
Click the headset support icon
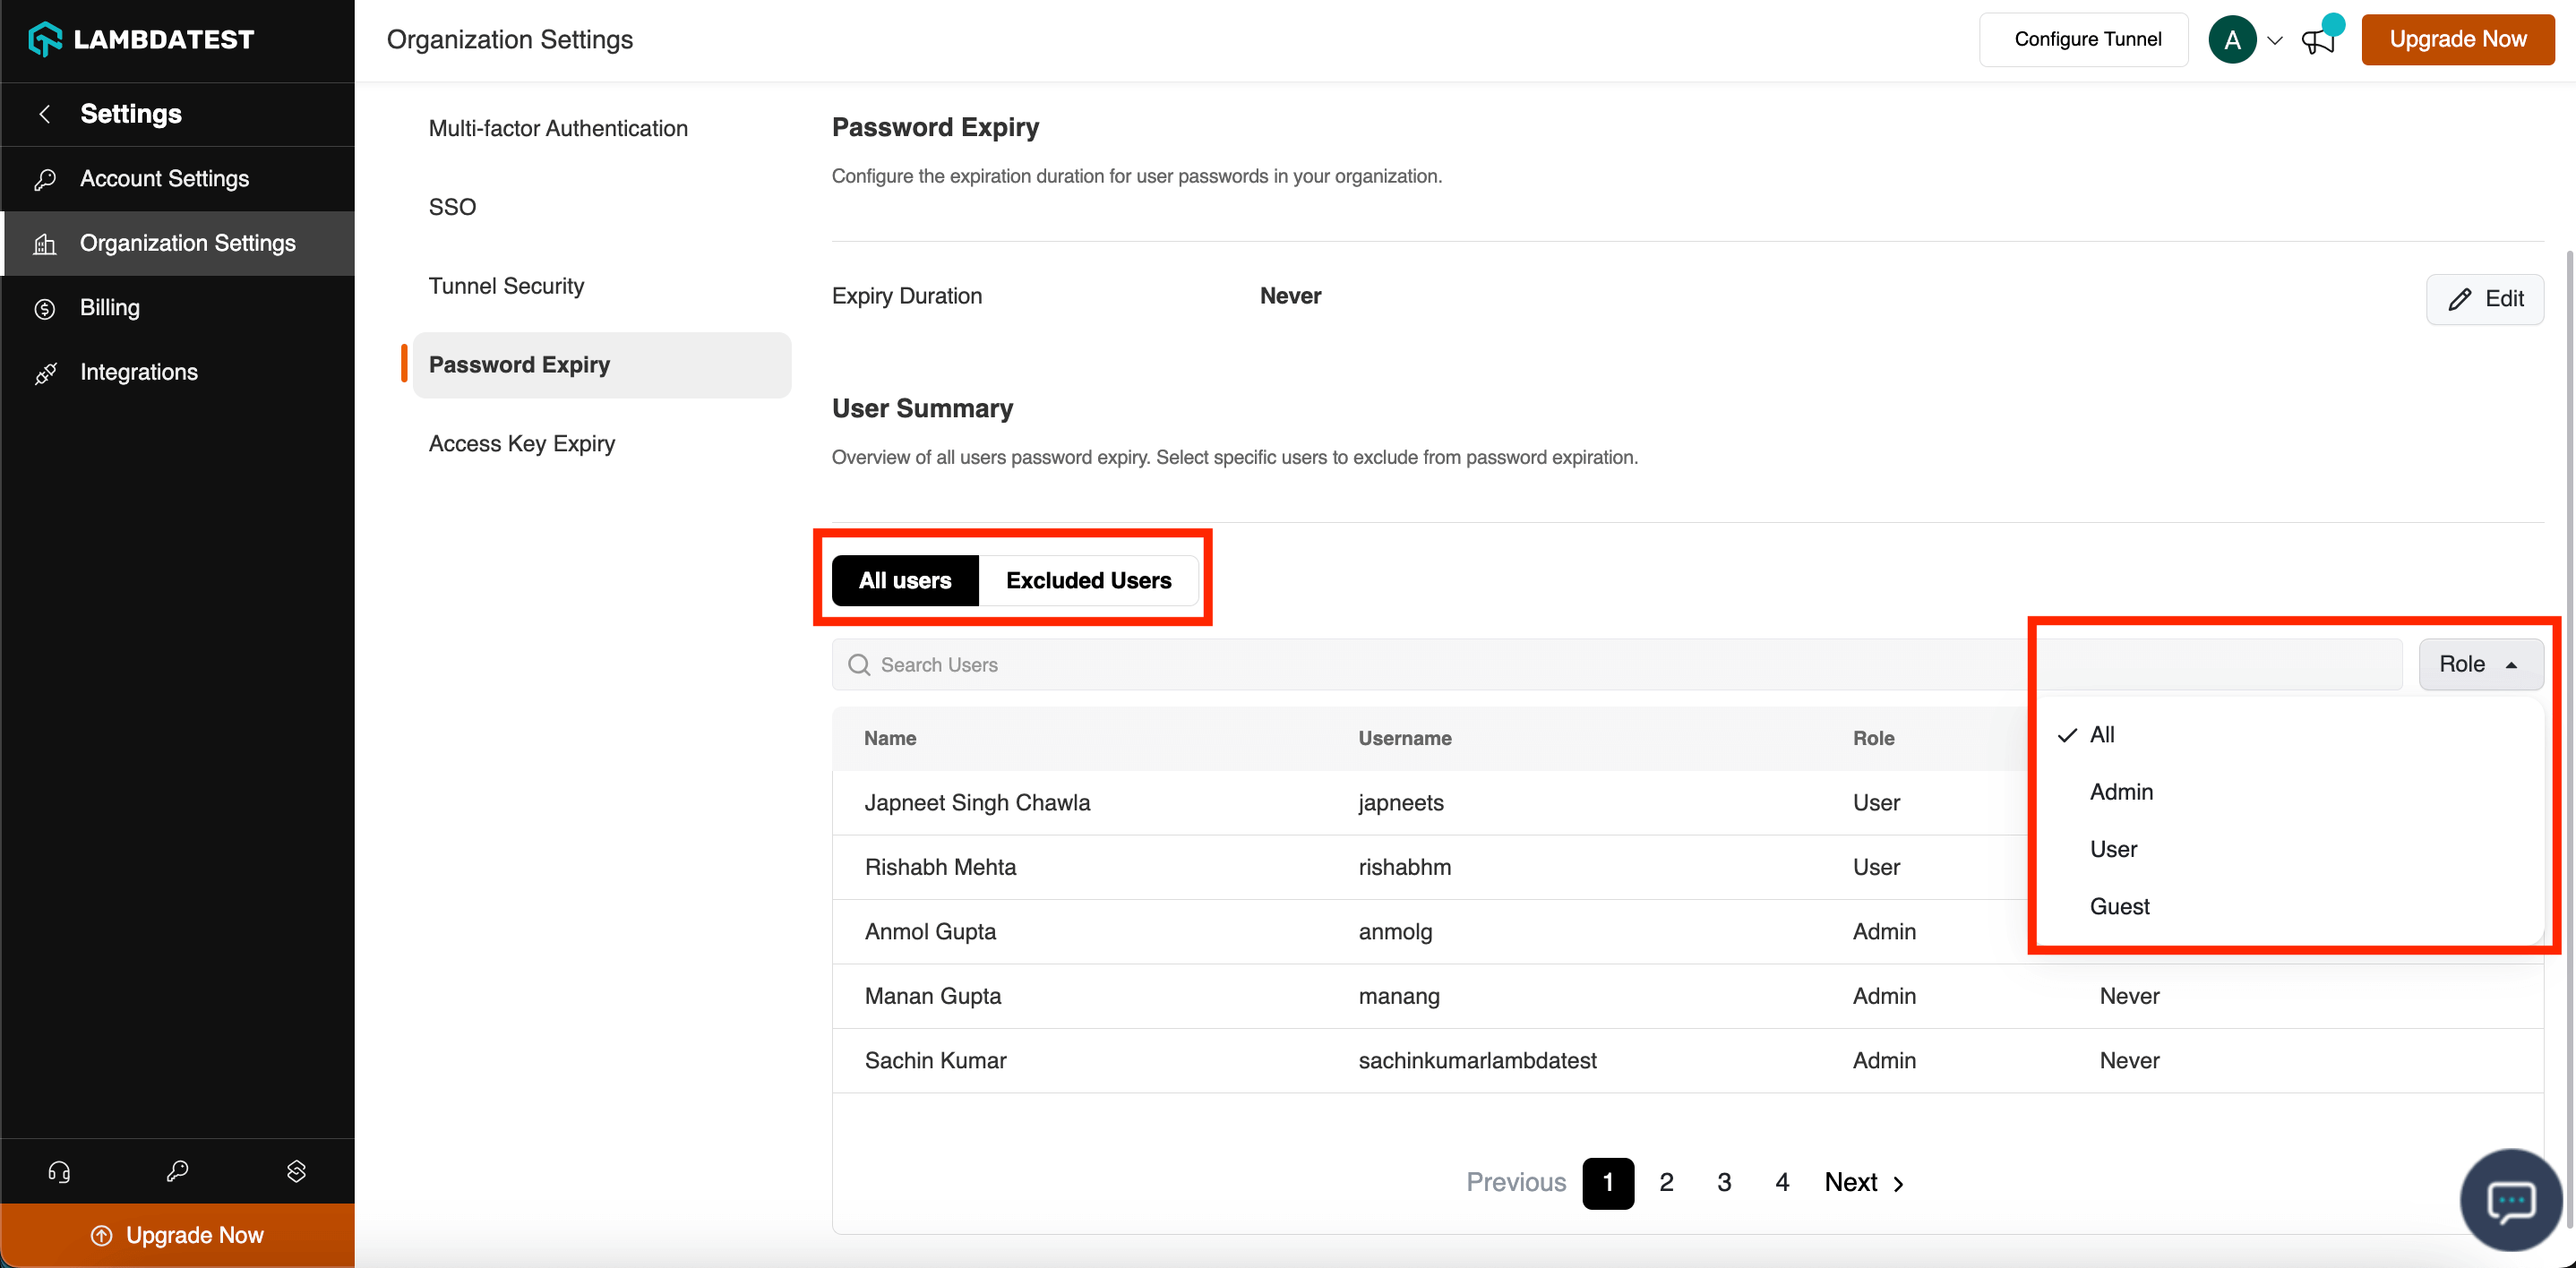pyautogui.click(x=59, y=1171)
